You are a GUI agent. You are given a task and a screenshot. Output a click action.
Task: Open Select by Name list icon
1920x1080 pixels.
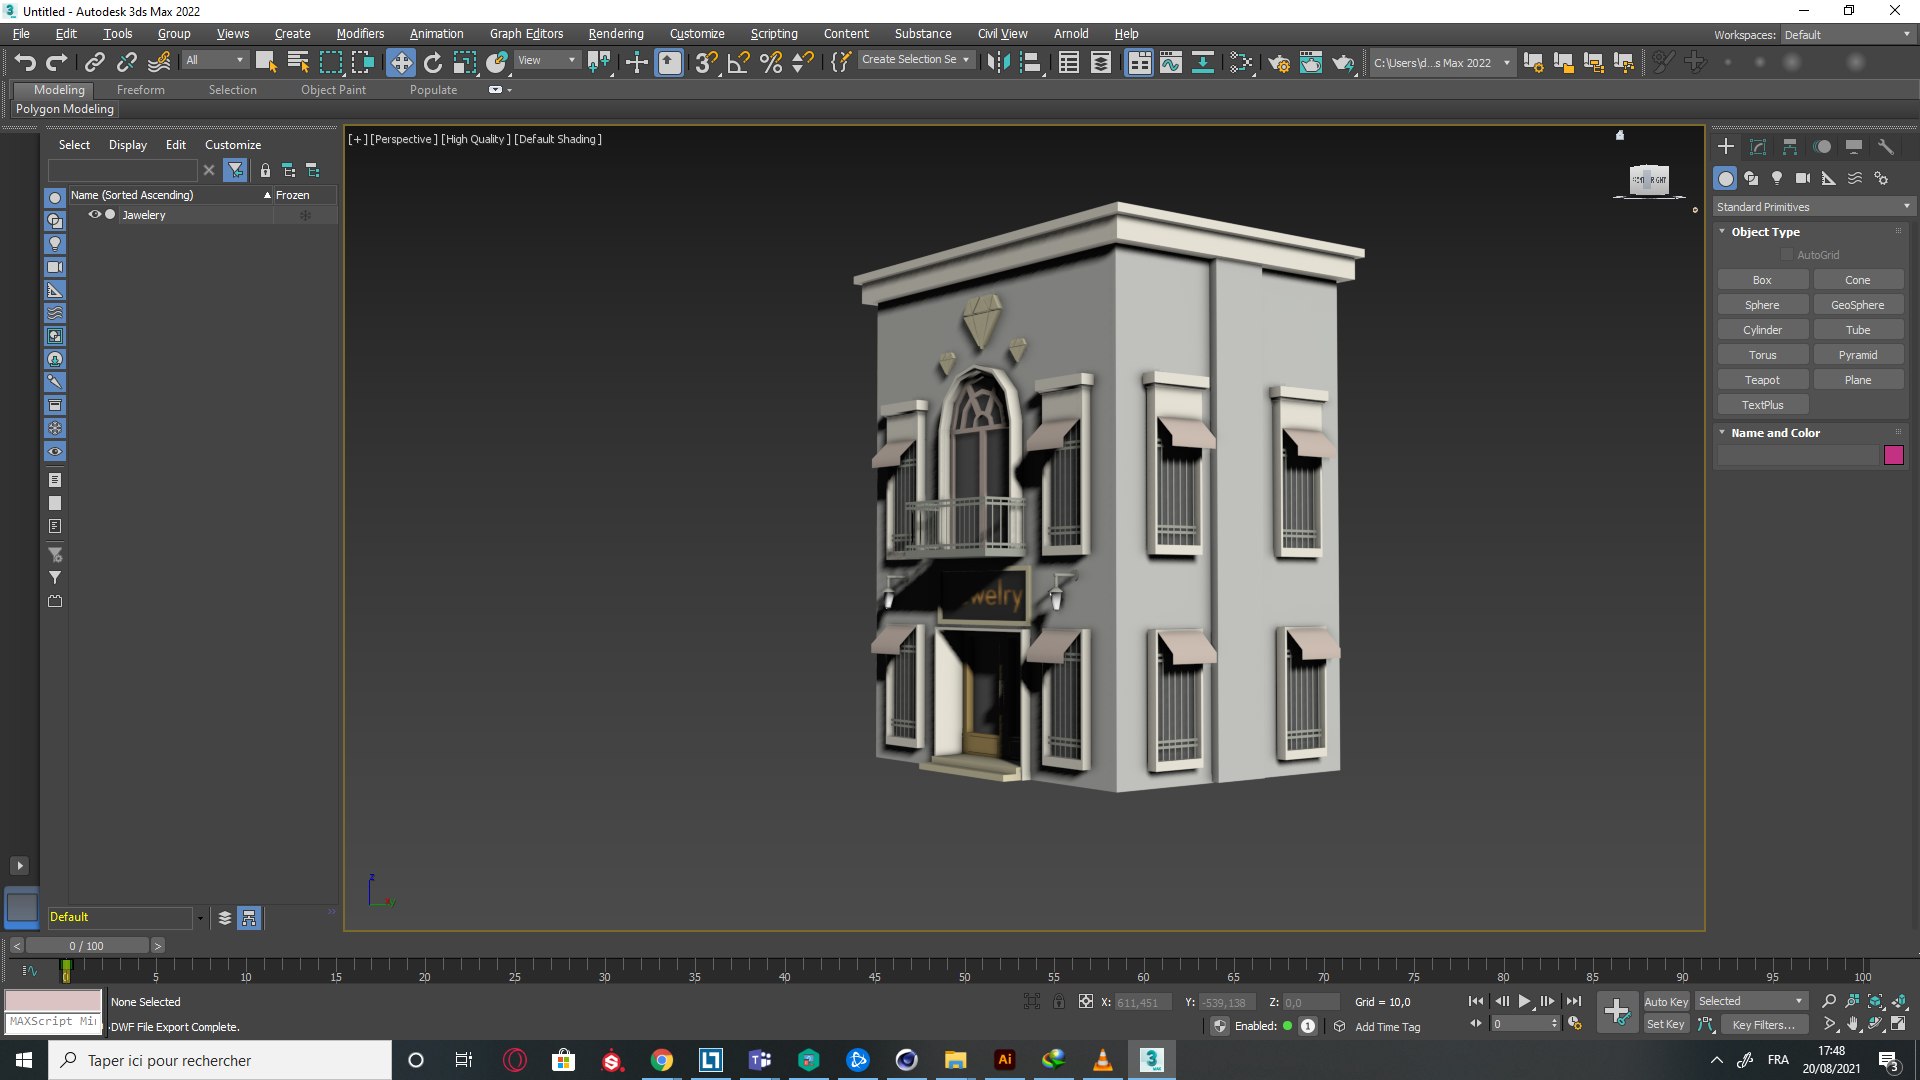point(298,62)
